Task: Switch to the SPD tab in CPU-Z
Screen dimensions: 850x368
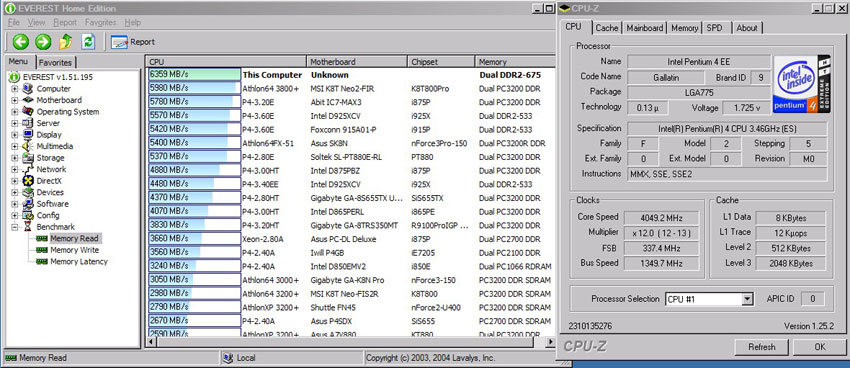Action: [x=714, y=28]
